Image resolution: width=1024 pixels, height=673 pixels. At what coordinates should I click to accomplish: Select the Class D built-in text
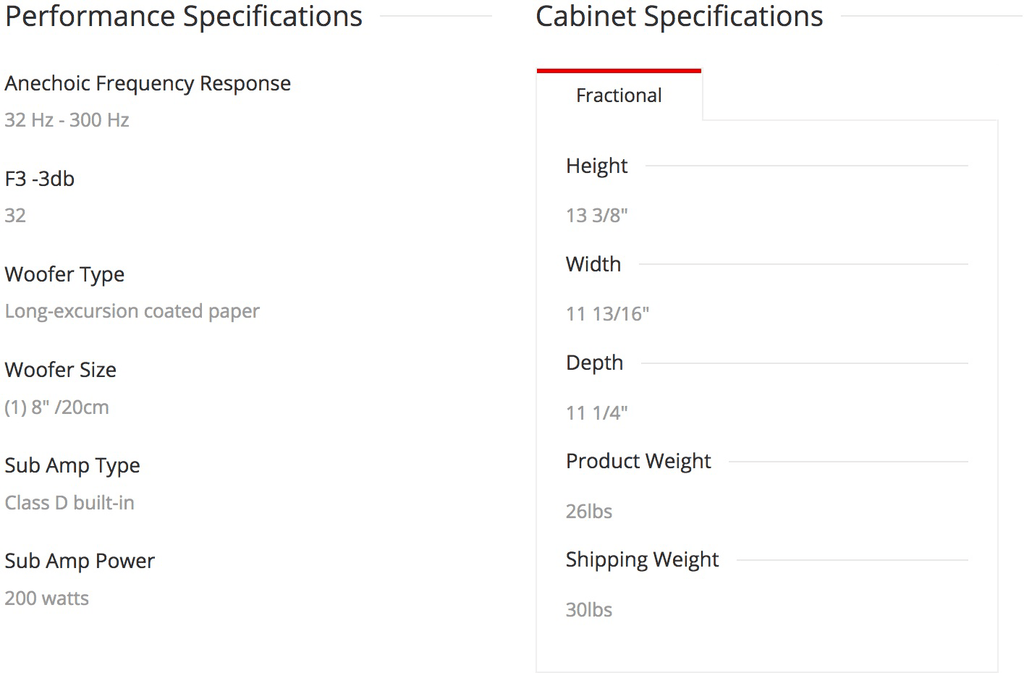[x=69, y=503]
